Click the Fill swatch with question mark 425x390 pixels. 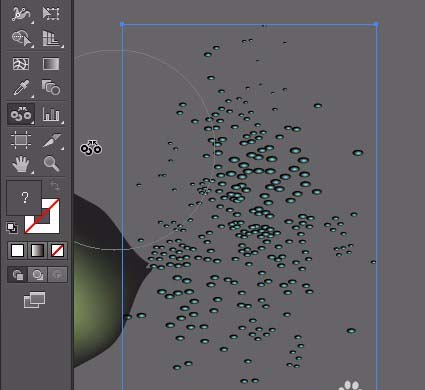(24, 198)
